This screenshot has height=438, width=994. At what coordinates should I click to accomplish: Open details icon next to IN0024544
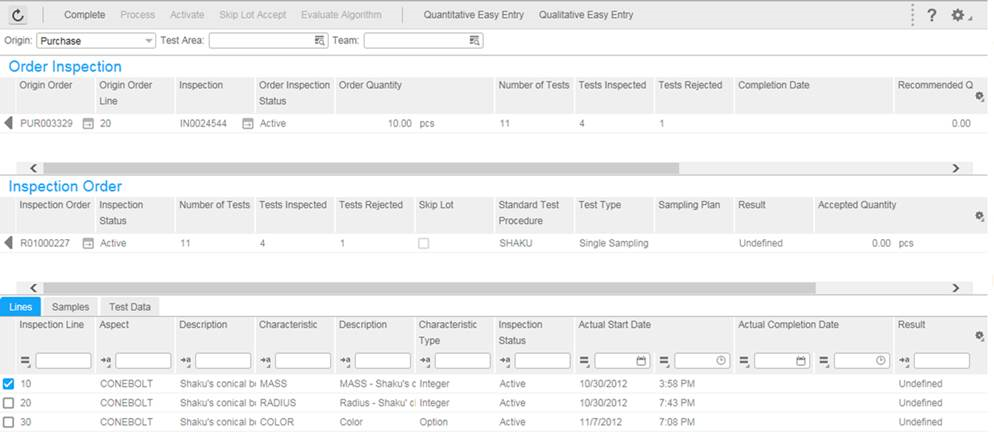pos(247,123)
